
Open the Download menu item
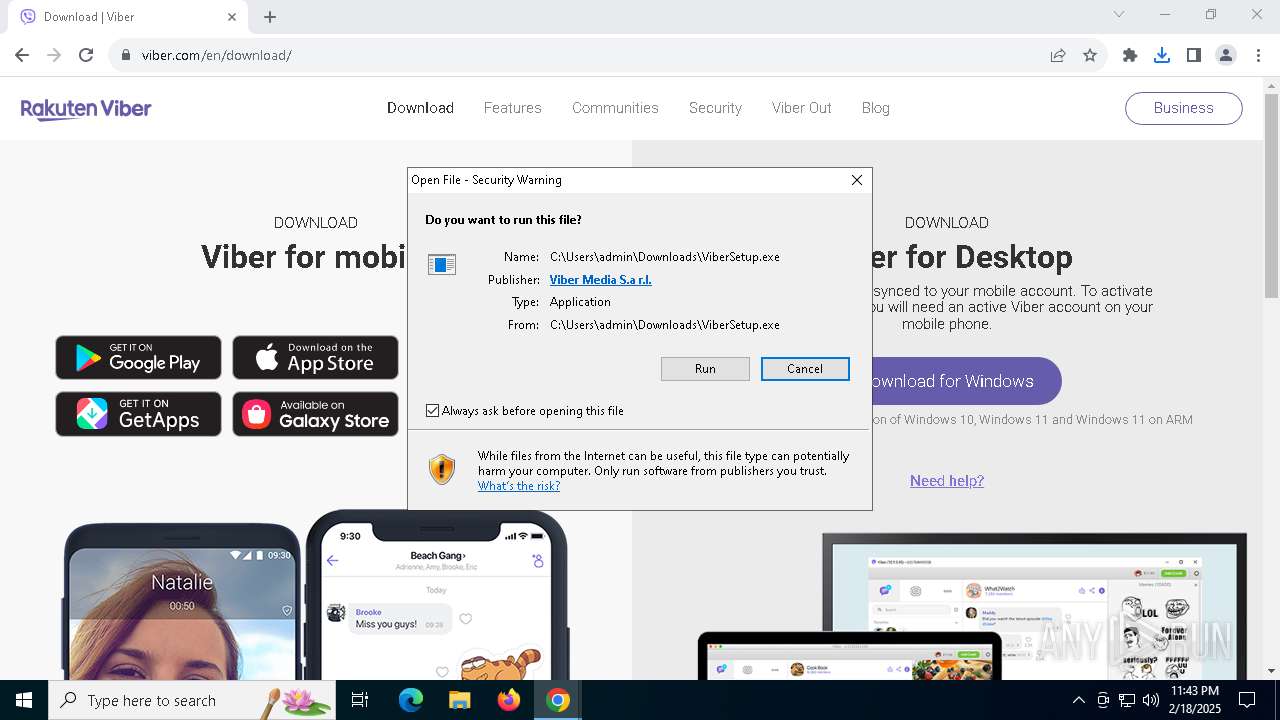click(x=420, y=108)
